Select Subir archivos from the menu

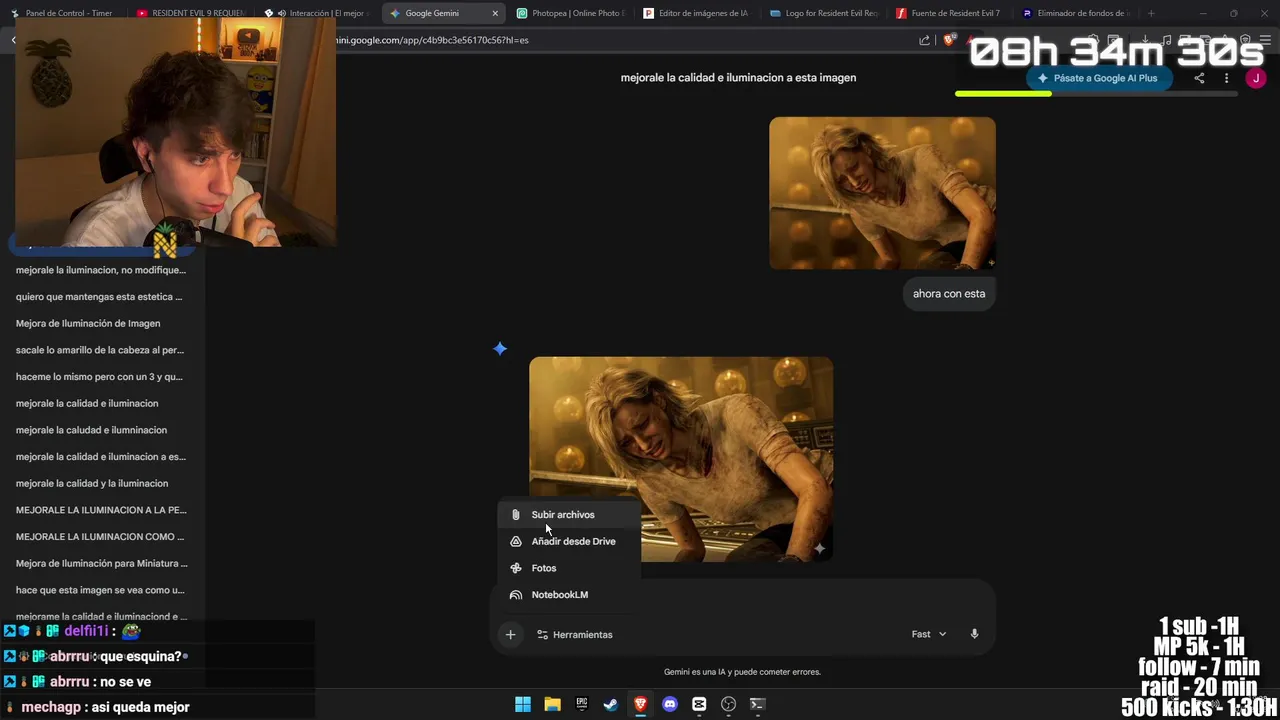pyautogui.click(x=569, y=515)
